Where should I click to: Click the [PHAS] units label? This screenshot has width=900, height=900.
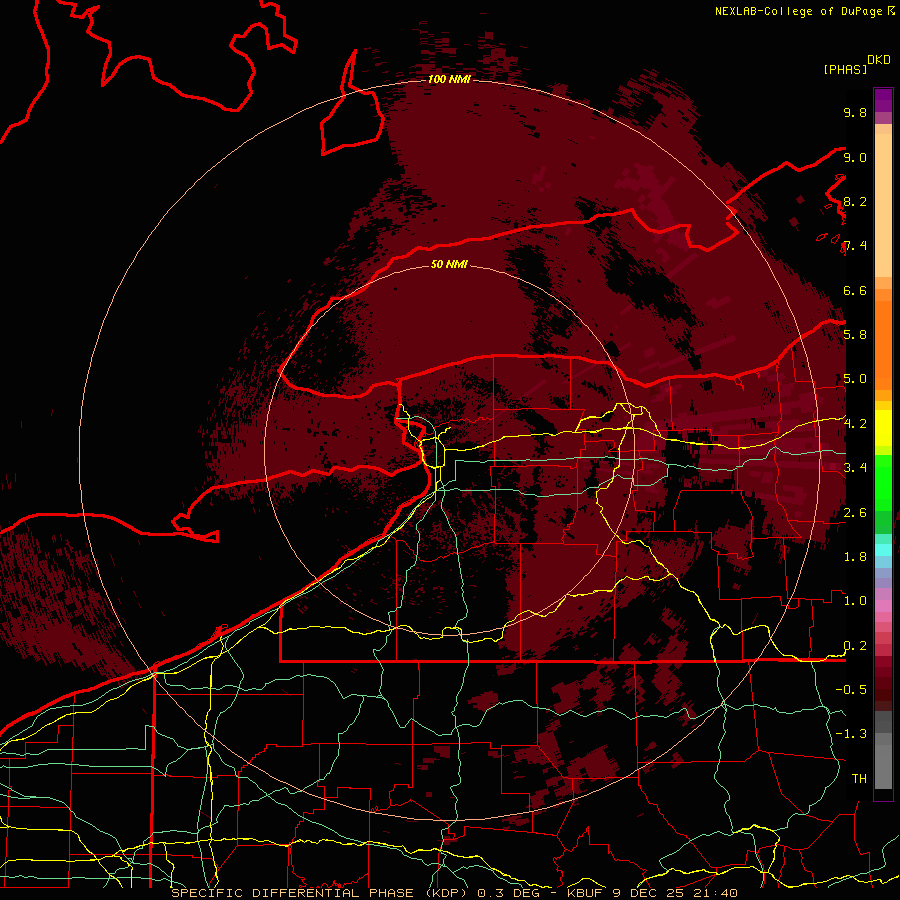coord(845,69)
